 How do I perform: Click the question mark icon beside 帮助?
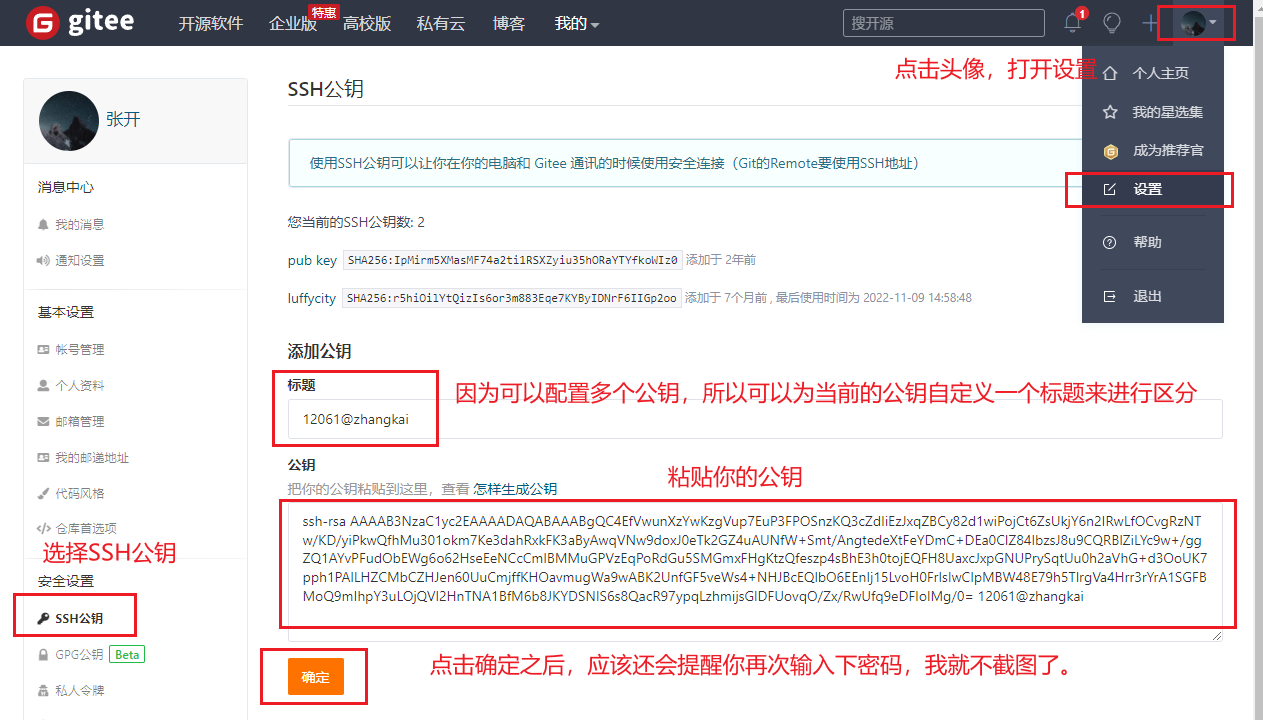click(x=1110, y=243)
